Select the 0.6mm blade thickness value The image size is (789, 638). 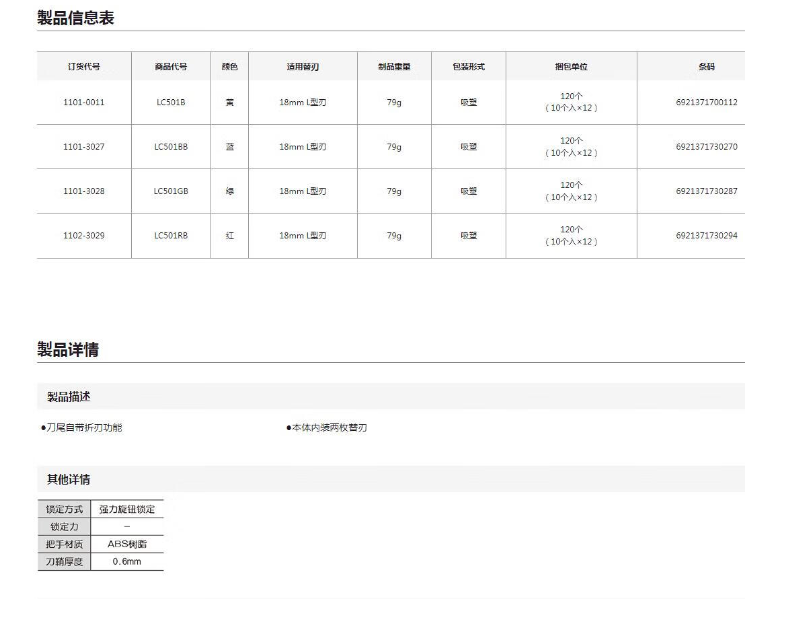click(x=126, y=562)
